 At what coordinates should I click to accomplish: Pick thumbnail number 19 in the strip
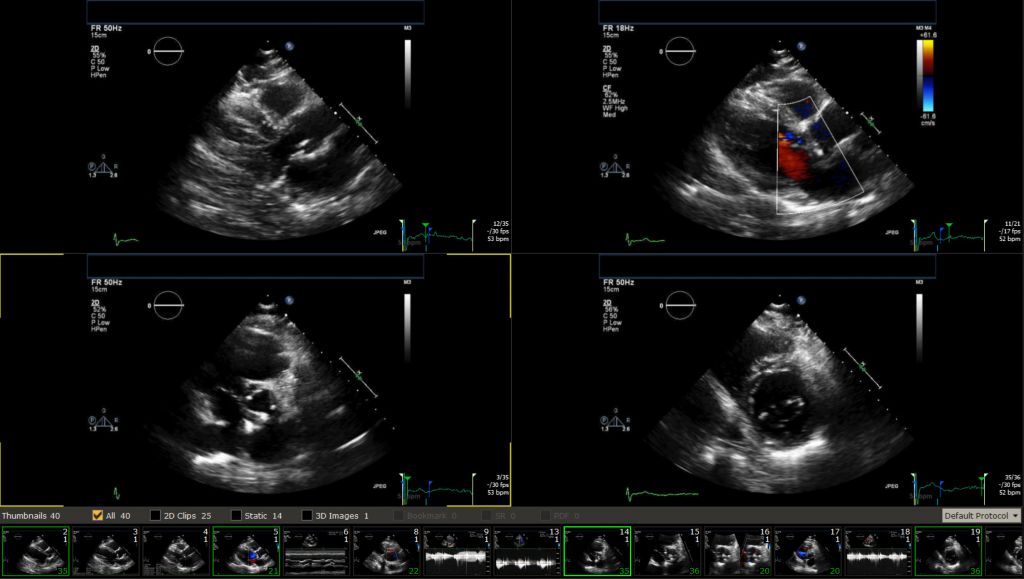(x=948, y=552)
